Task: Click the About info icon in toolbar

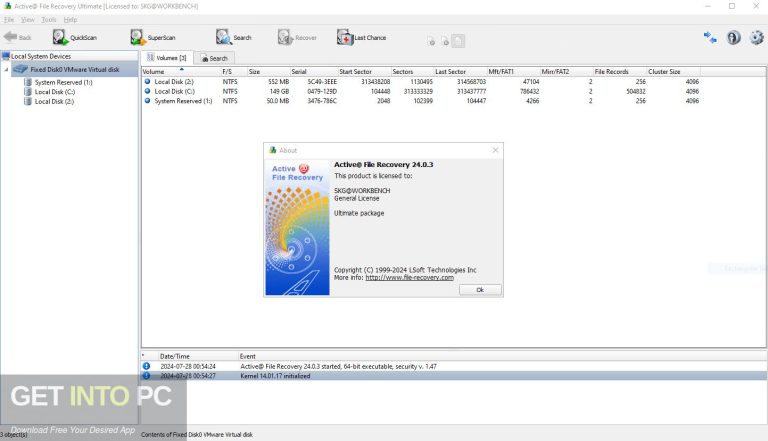Action: tap(733, 37)
